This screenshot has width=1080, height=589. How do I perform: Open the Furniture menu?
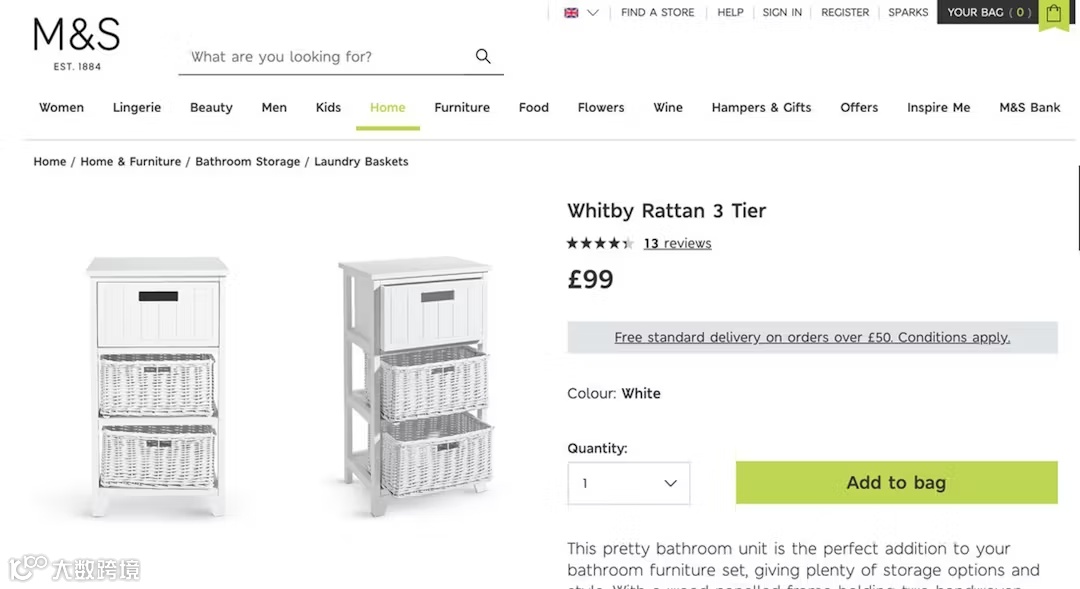coord(462,107)
